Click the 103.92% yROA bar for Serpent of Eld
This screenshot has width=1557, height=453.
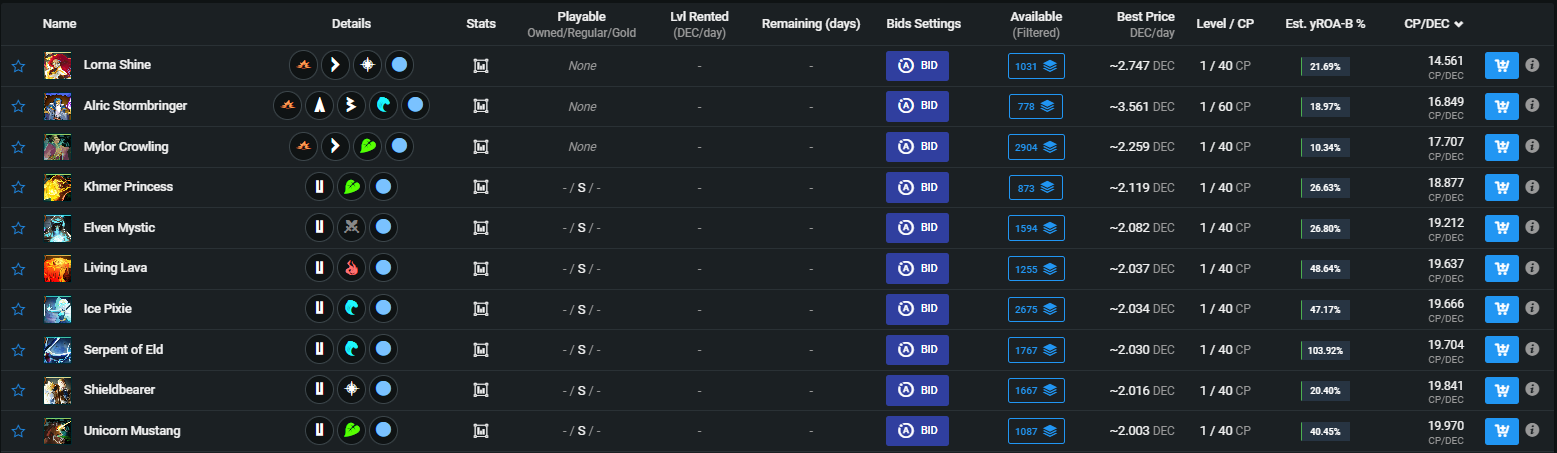coord(1326,350)
